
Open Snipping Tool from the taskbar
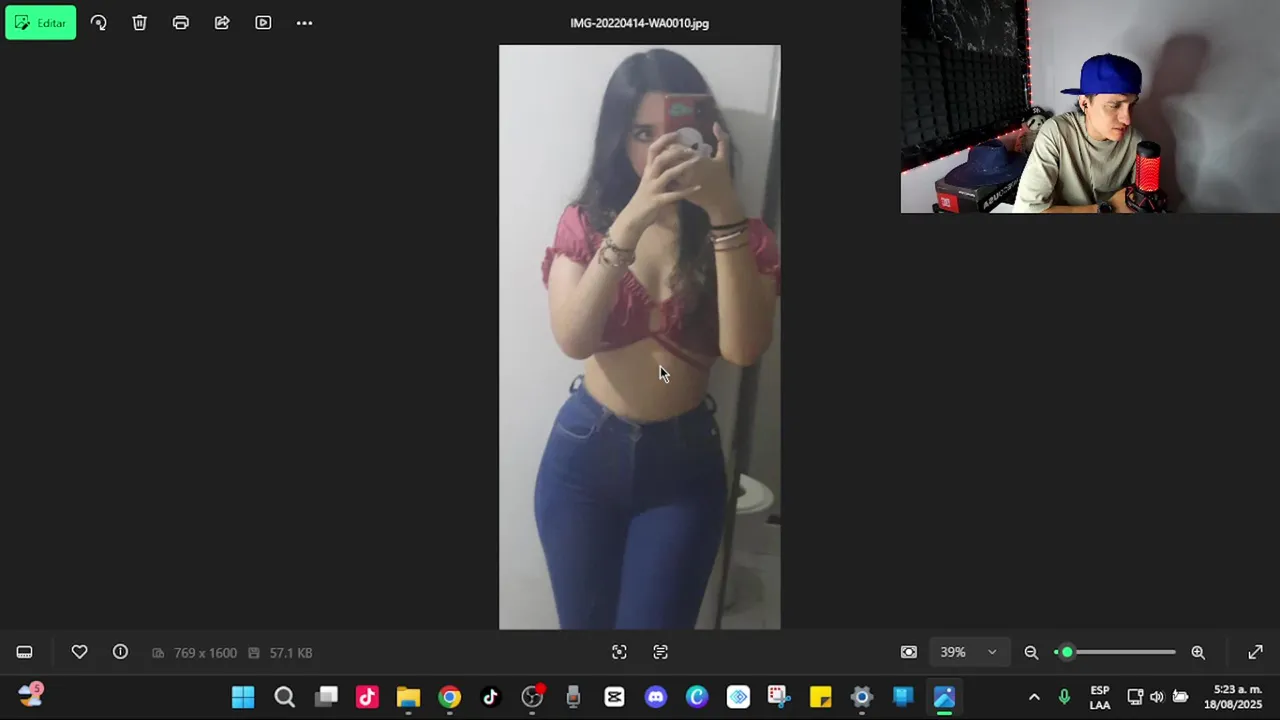[x=778, y=697]
